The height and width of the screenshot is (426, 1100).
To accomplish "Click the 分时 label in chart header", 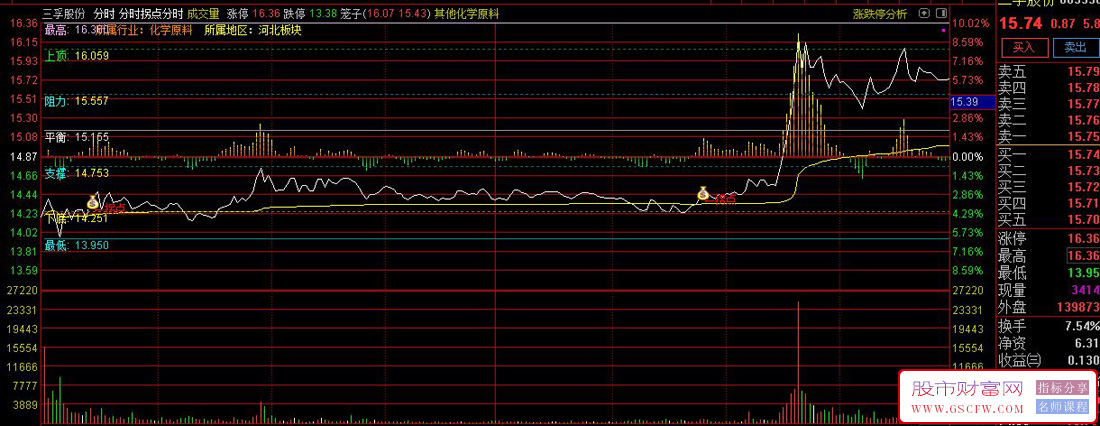I will tap(104, 13).
